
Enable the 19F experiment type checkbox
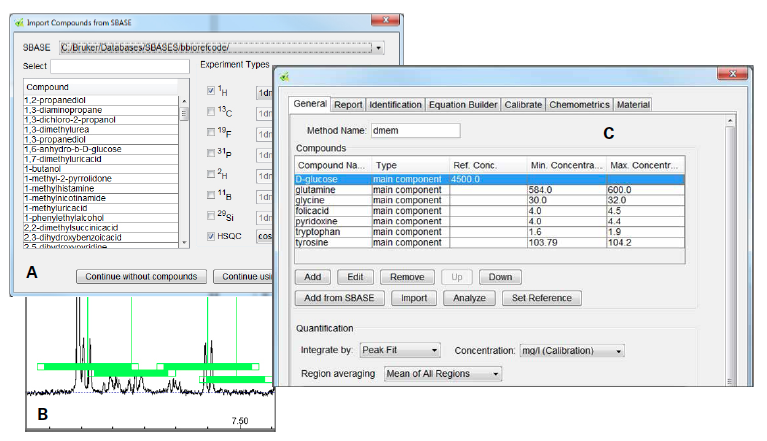coord(211,132)
